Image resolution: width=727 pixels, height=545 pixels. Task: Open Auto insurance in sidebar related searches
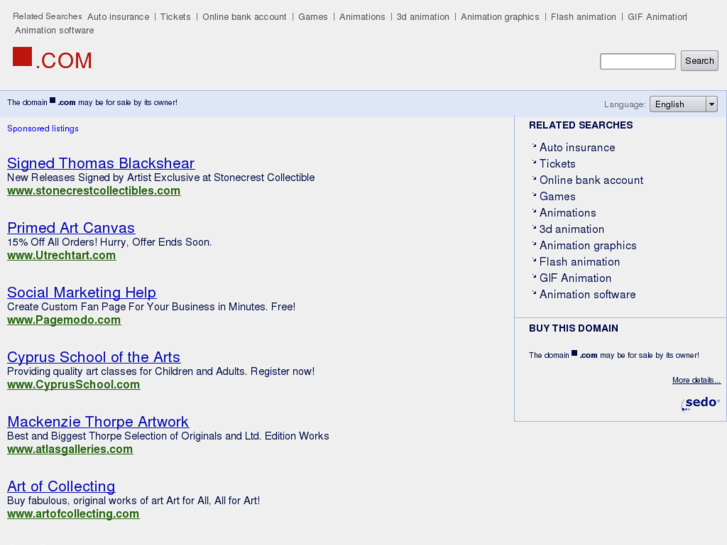(x=577, y=147)
